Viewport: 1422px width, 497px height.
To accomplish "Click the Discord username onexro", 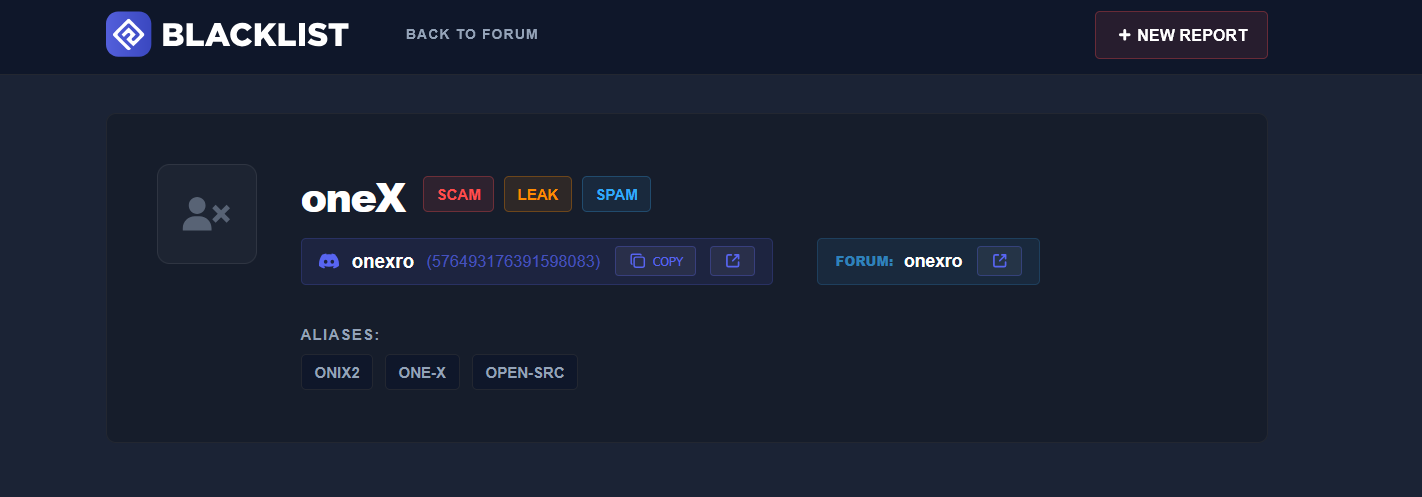I will click(383, 261).
